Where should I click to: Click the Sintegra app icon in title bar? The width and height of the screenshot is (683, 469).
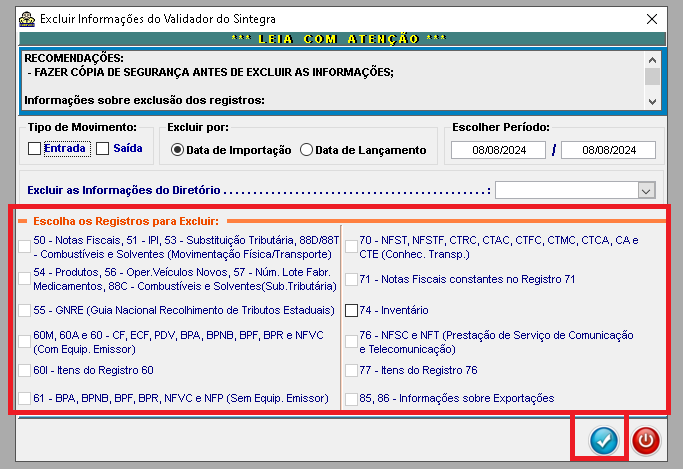point(27,19)
